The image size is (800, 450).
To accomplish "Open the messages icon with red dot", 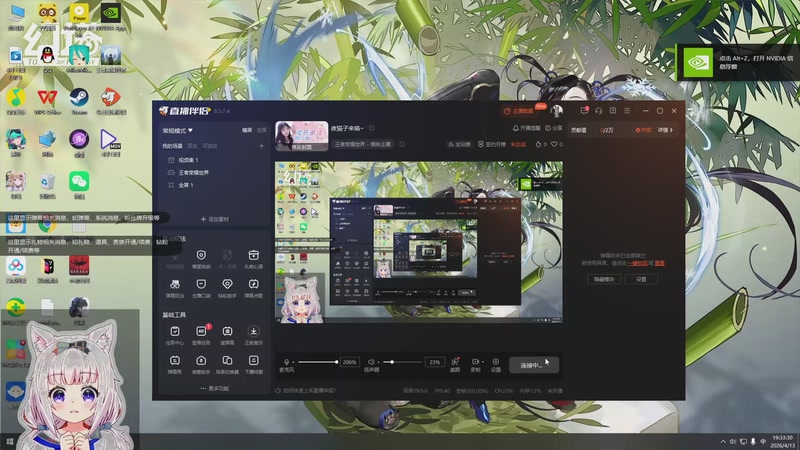I will tap(584, 111).
